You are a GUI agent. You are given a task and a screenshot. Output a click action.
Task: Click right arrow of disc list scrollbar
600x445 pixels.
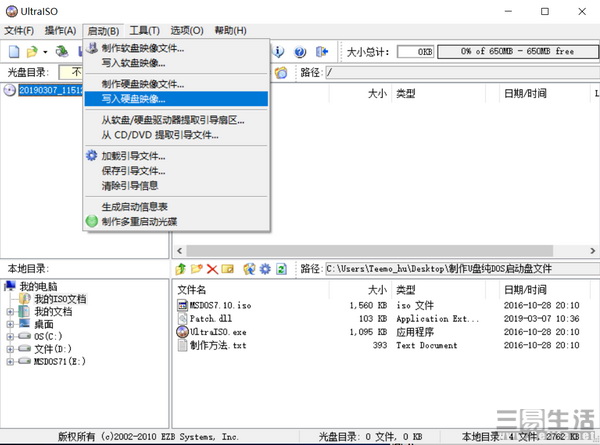(x=592, y=251)
